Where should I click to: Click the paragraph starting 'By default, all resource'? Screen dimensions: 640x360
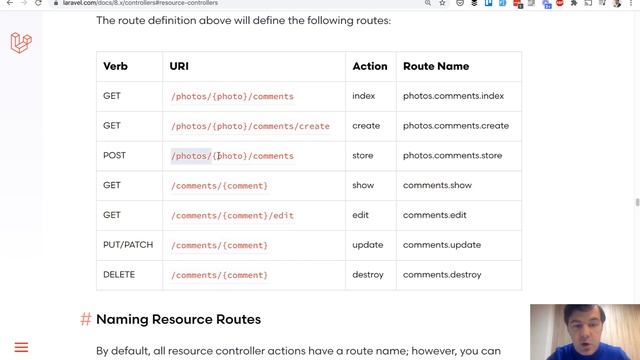298,351
